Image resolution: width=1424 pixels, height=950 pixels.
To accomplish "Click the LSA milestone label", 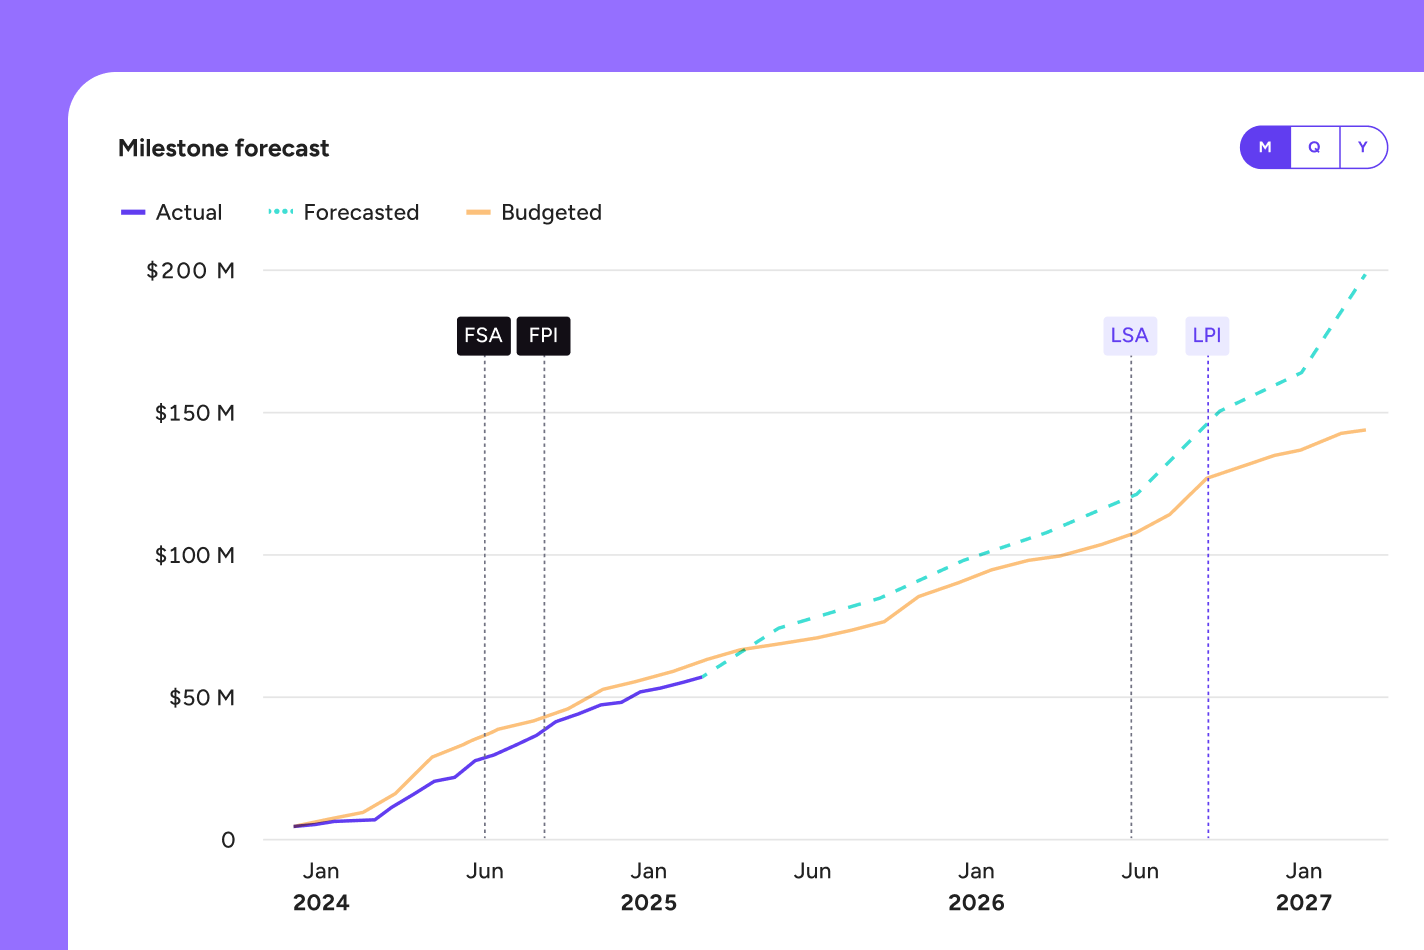I will [1130, 336].
